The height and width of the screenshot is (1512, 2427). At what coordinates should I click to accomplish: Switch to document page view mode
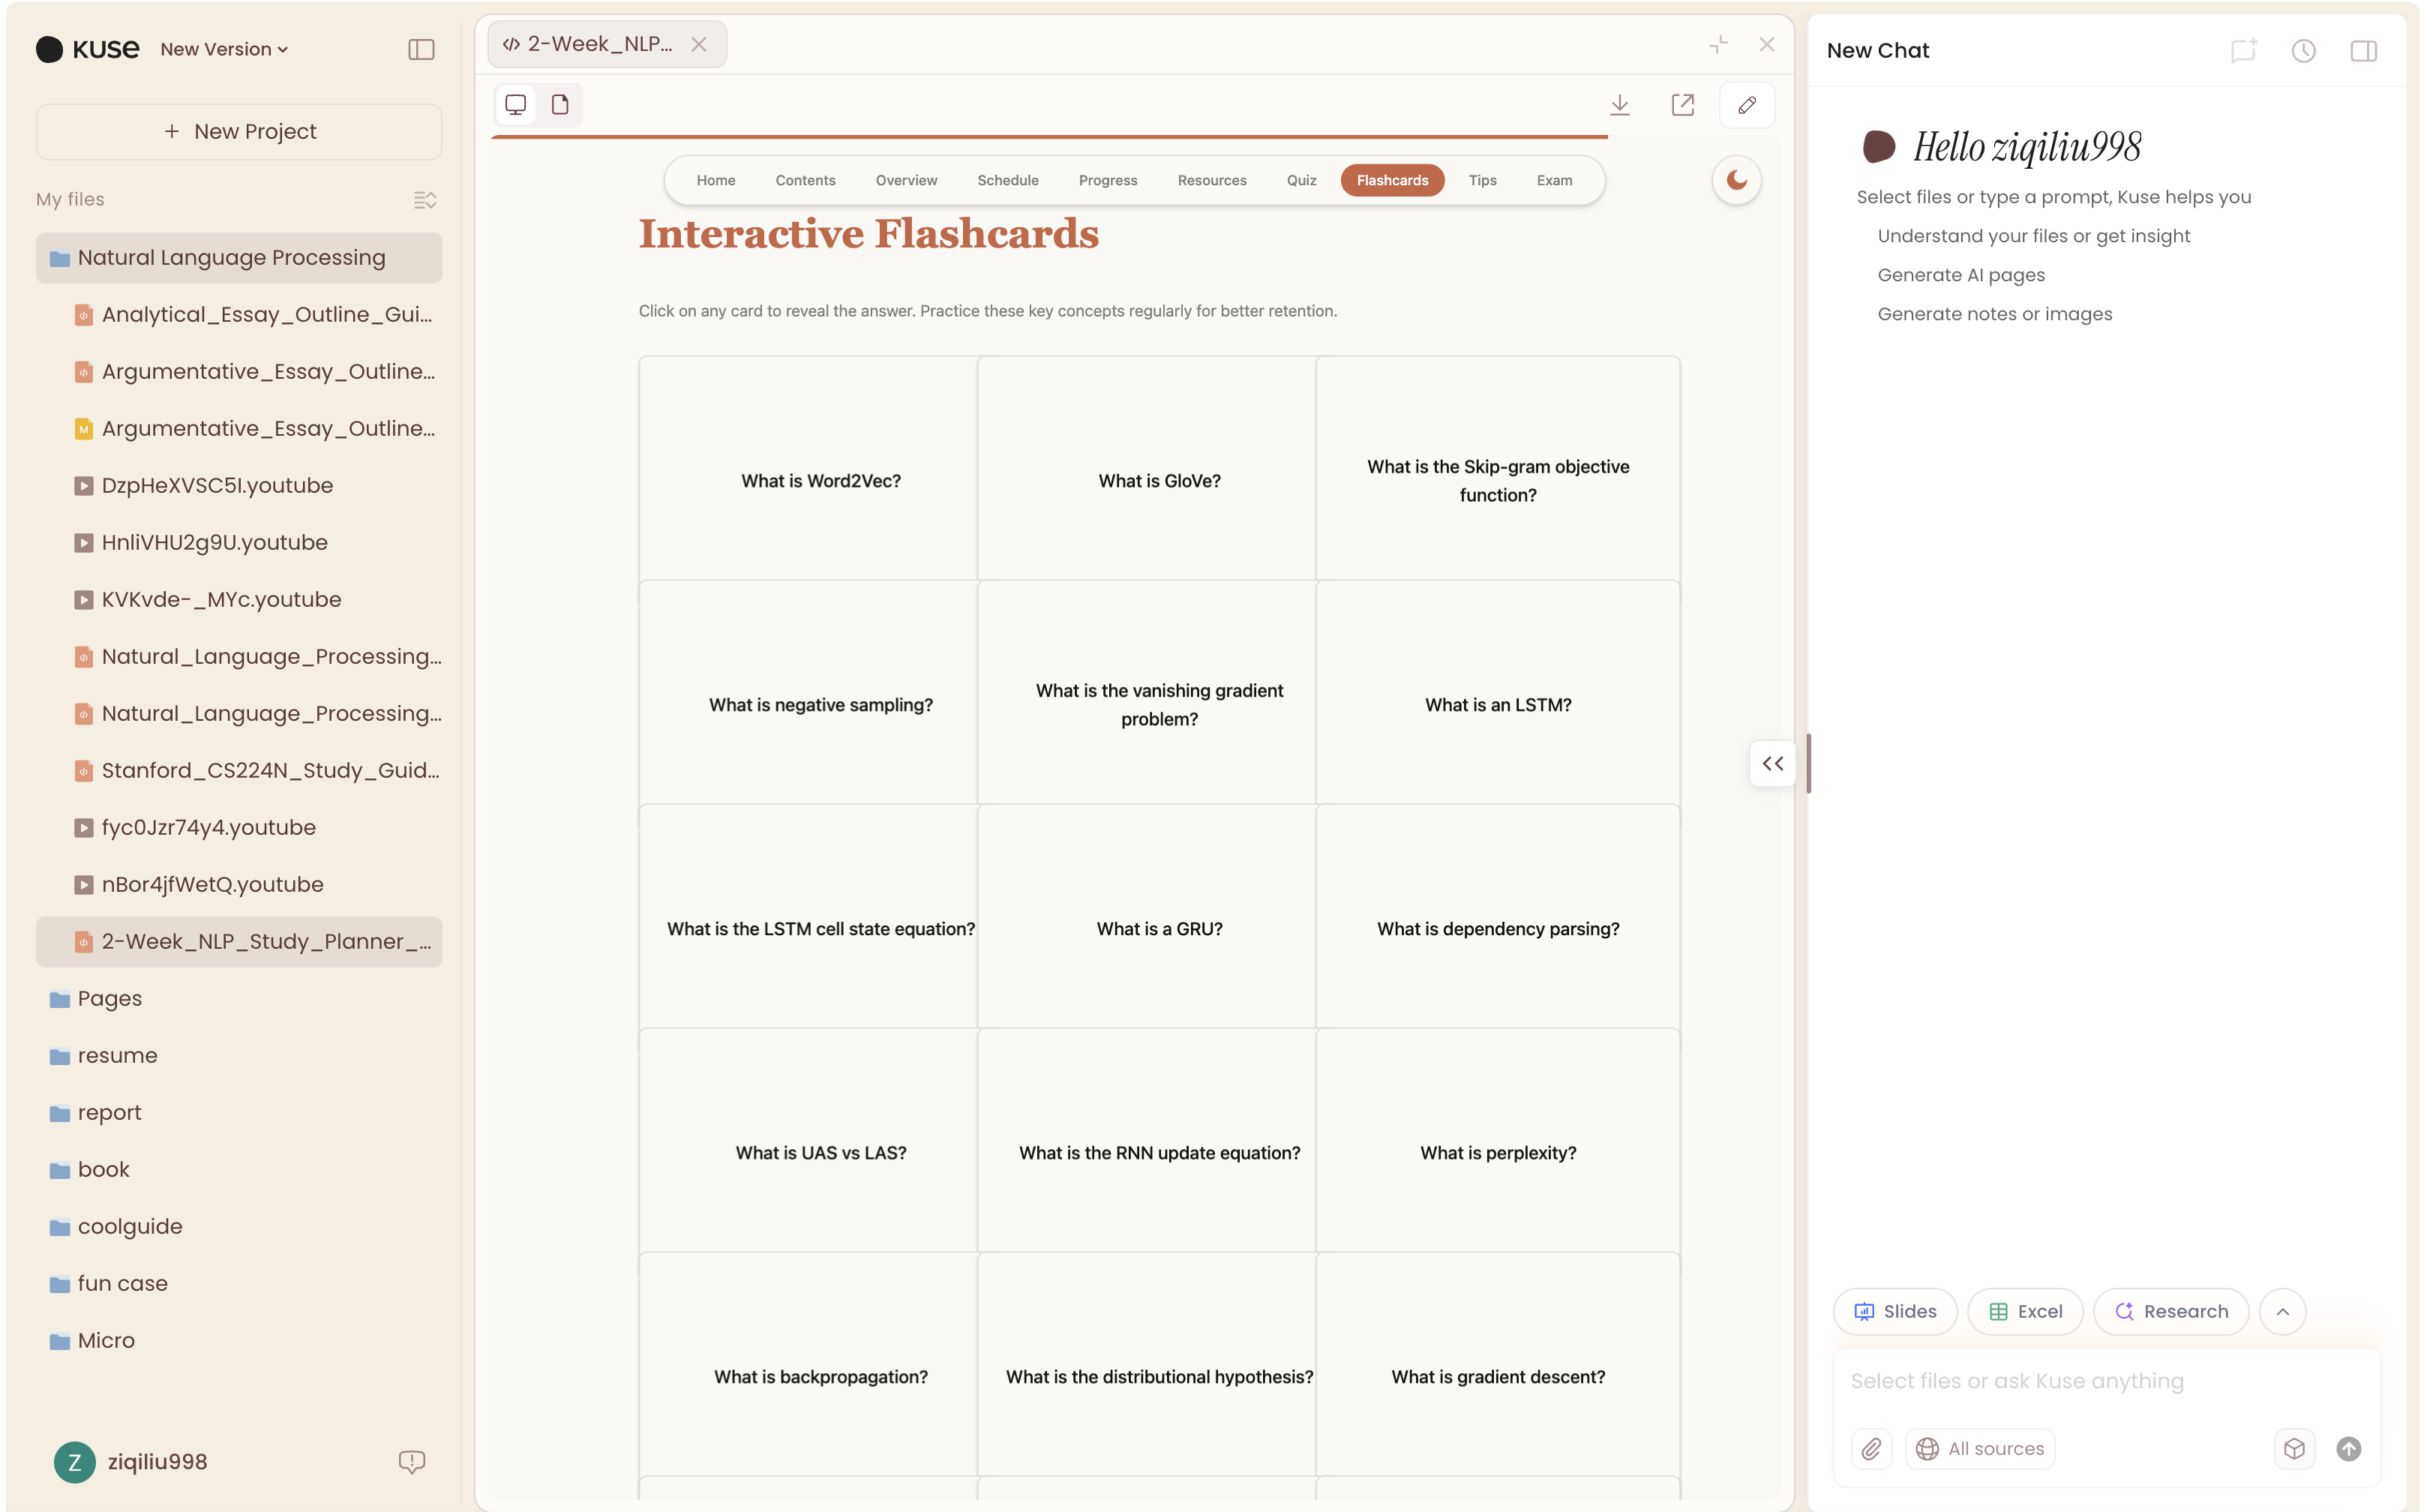click(x=560, y=105)
